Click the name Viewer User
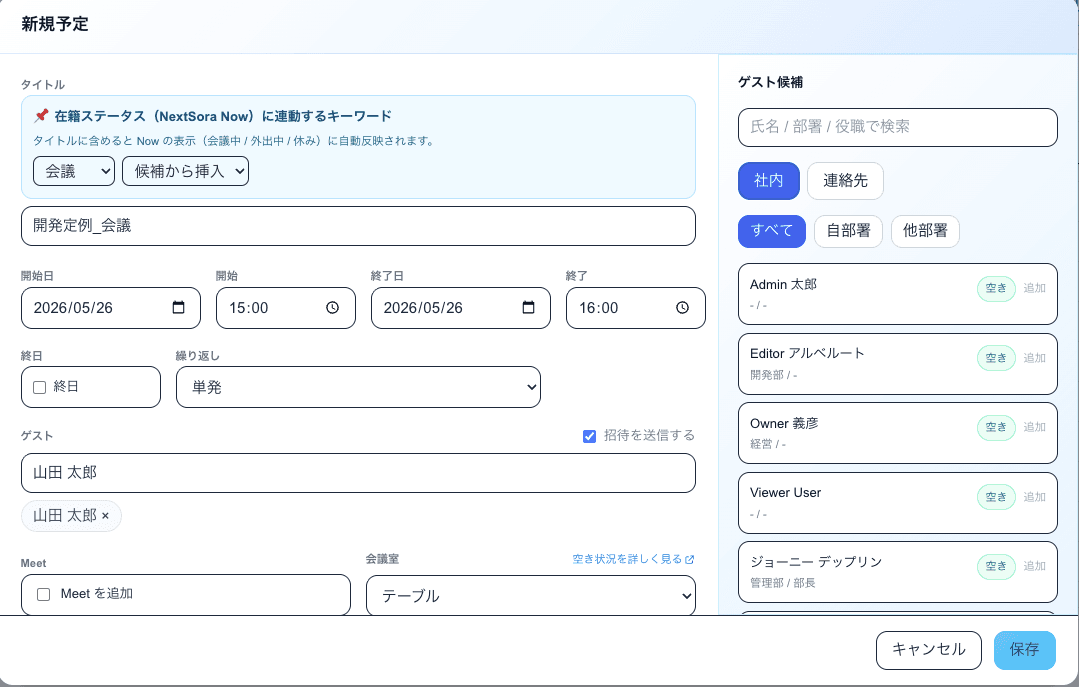 pyautogui.click(x=785, y=493)
